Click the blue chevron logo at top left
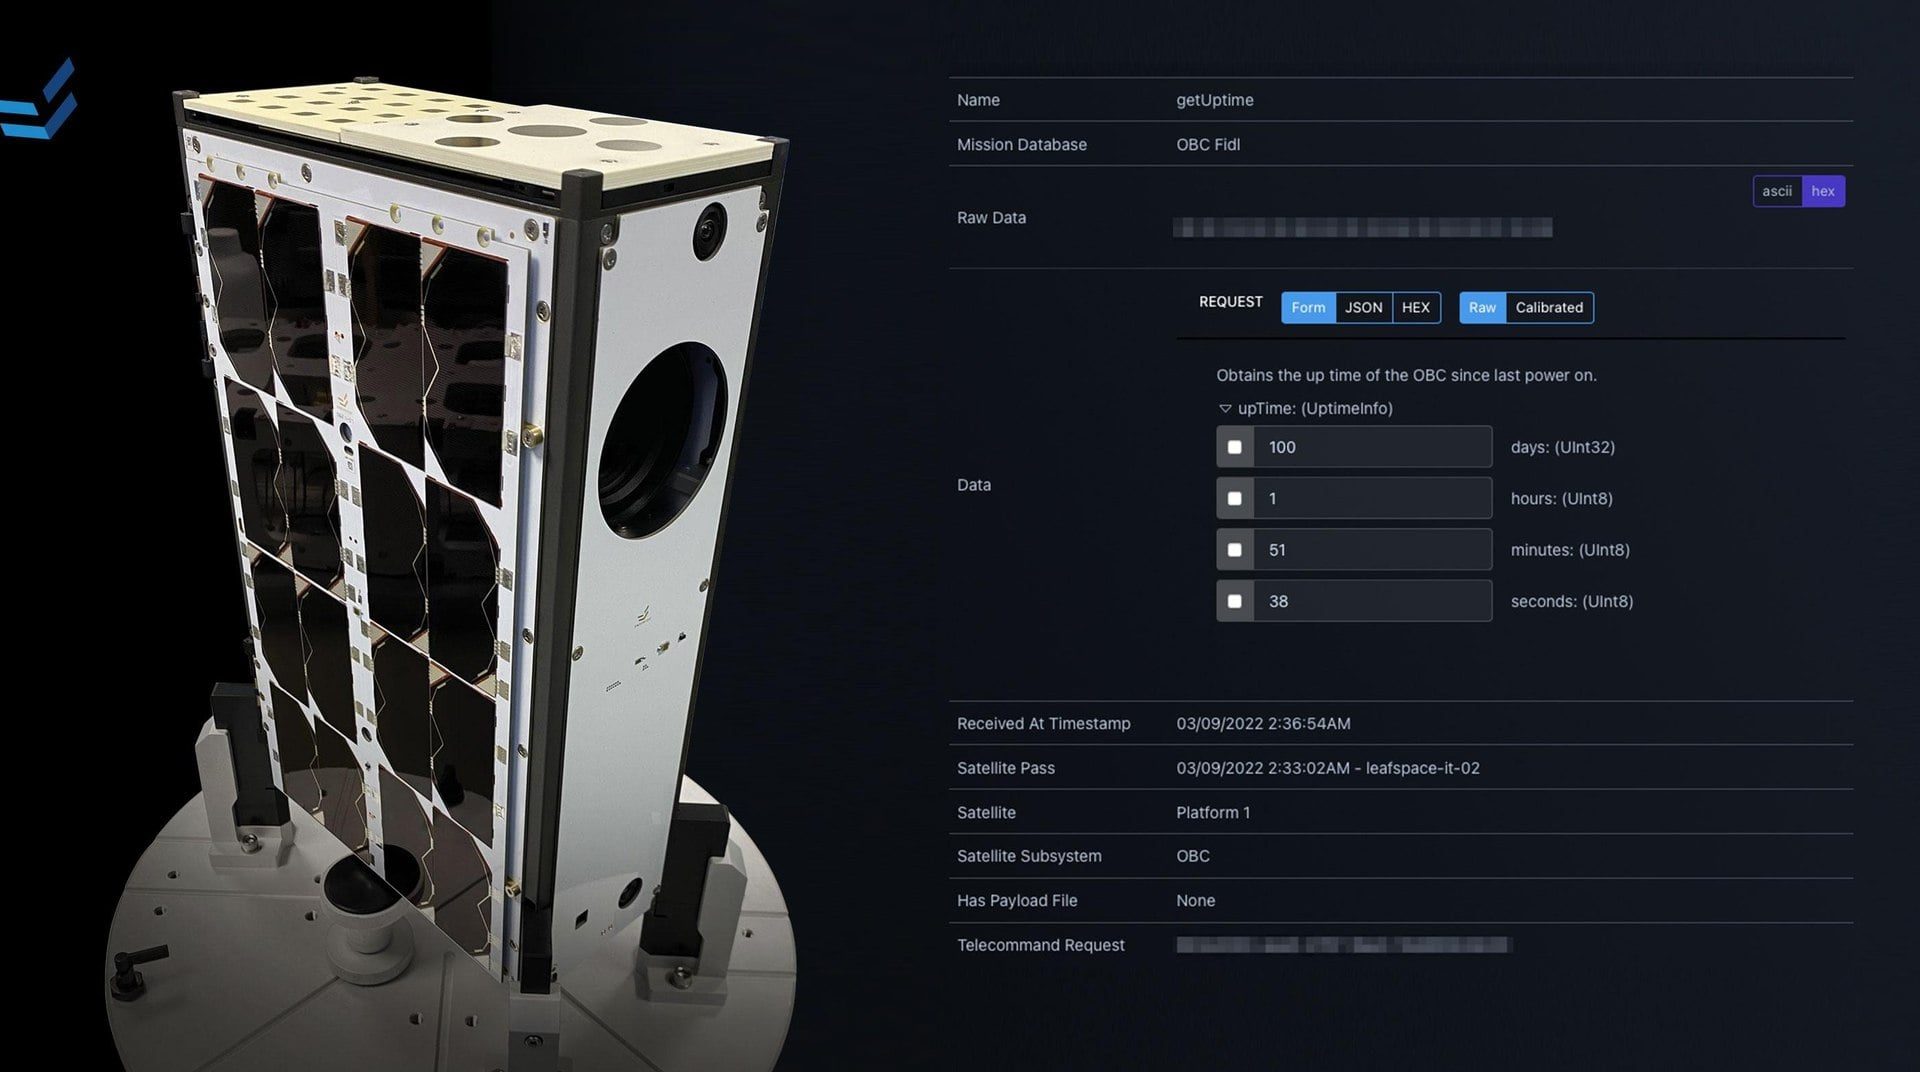 (38, 99)
